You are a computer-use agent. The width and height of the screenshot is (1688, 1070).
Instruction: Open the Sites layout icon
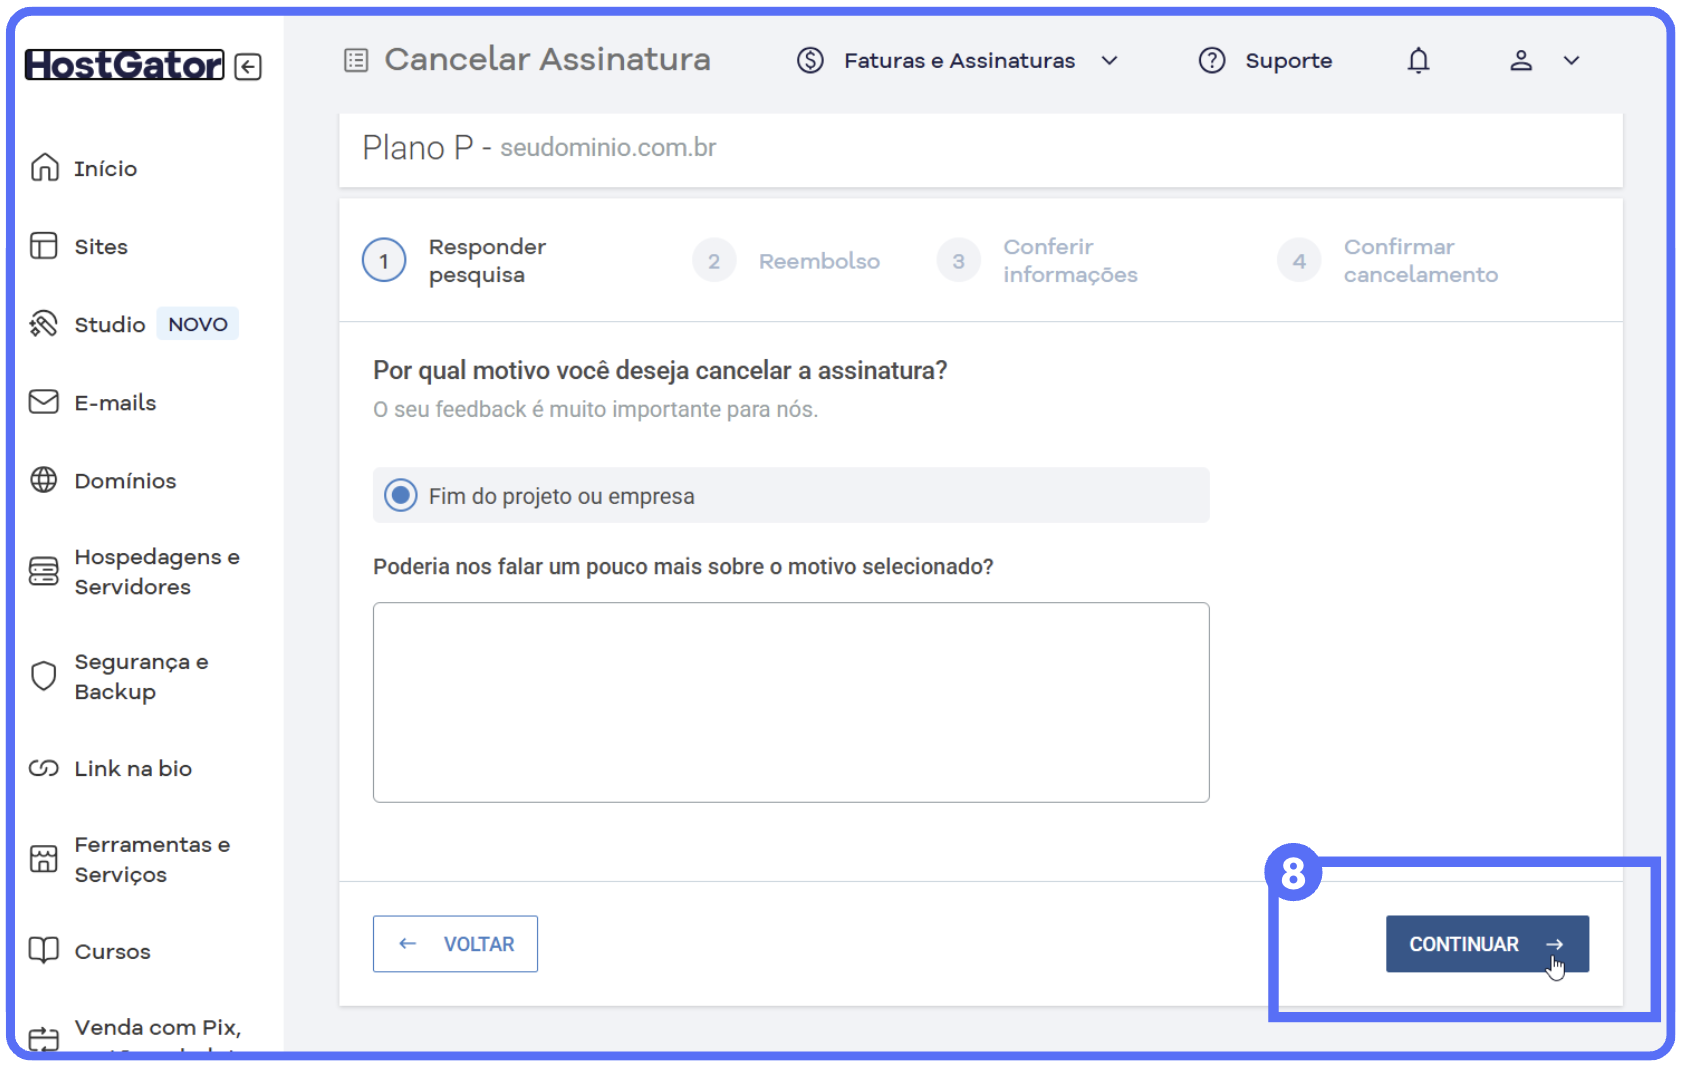tap(44, 246)
